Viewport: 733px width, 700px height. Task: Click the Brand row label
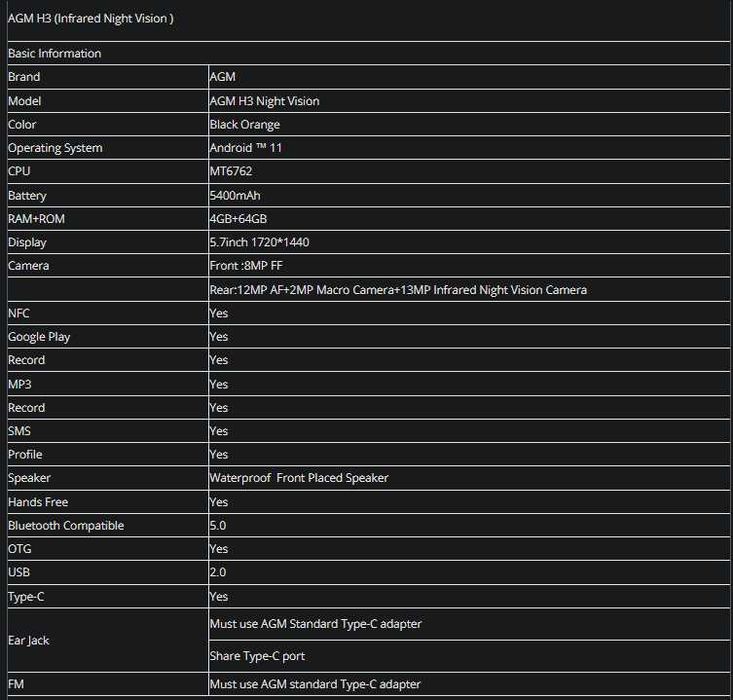click(x=24, y=77)
